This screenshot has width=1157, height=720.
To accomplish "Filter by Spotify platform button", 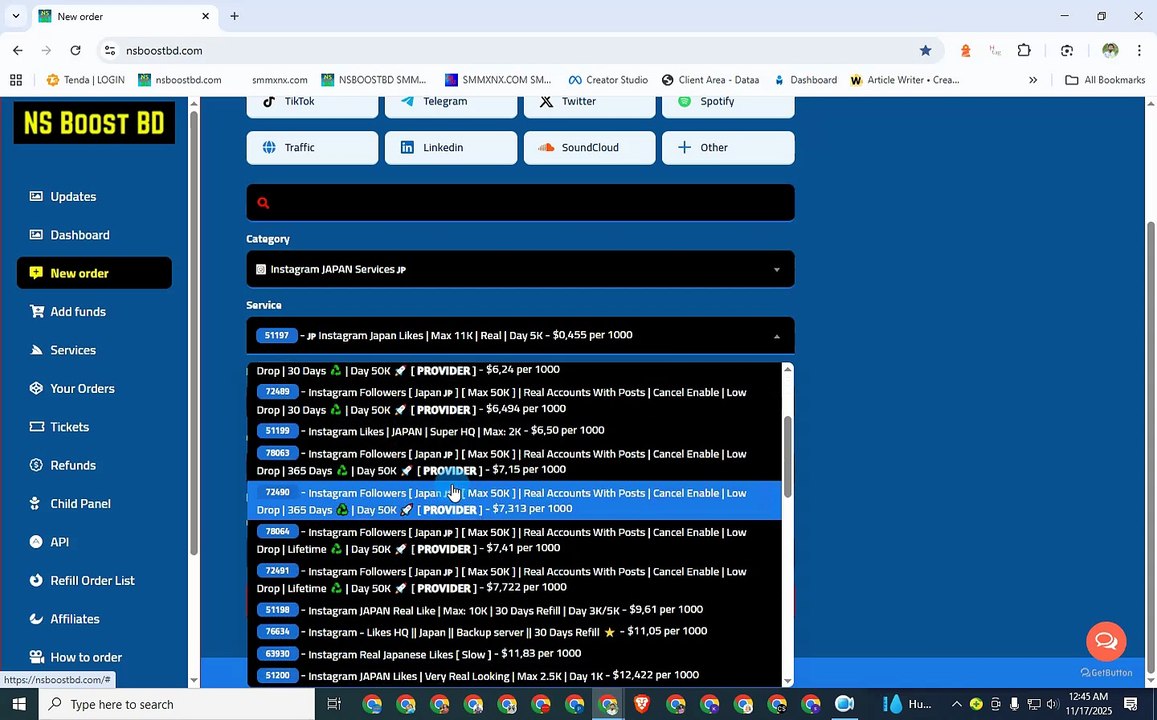I will coord(728,103).
